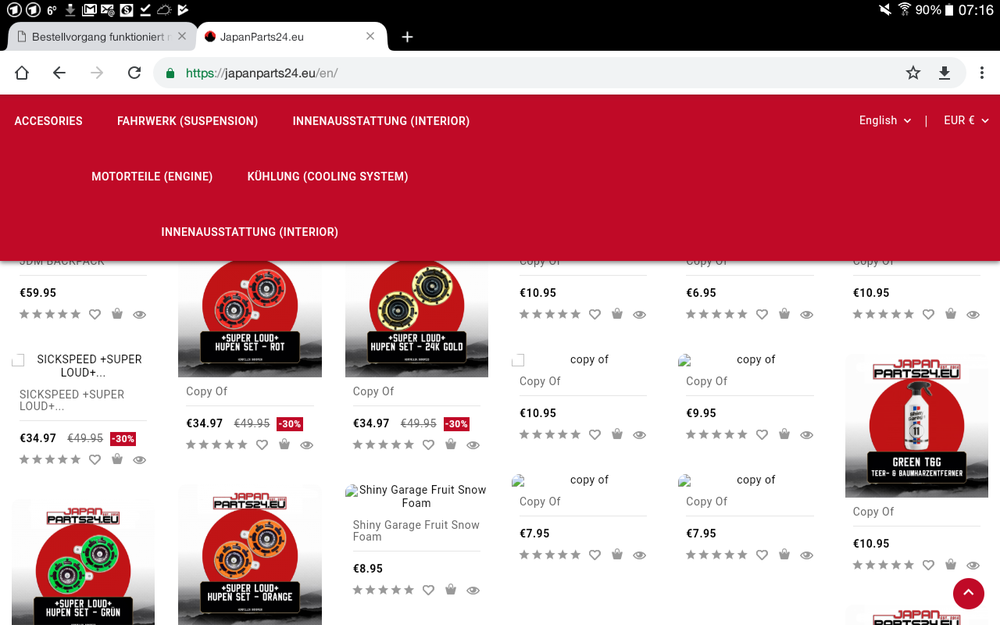Image resolution: width=1000 pixels, height=625 pixels.
Task: Add Shiny Garage Fruit Snow Foam to wishlist
Action: [429, 591]
